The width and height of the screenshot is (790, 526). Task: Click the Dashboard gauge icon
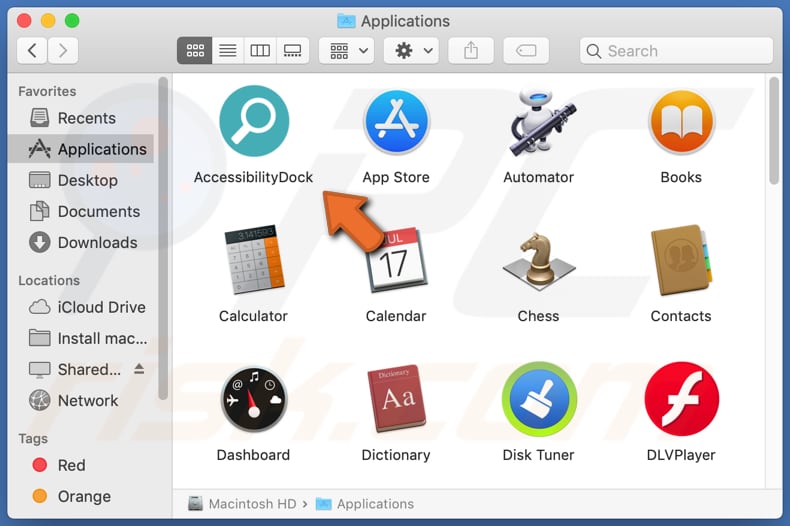253,399
